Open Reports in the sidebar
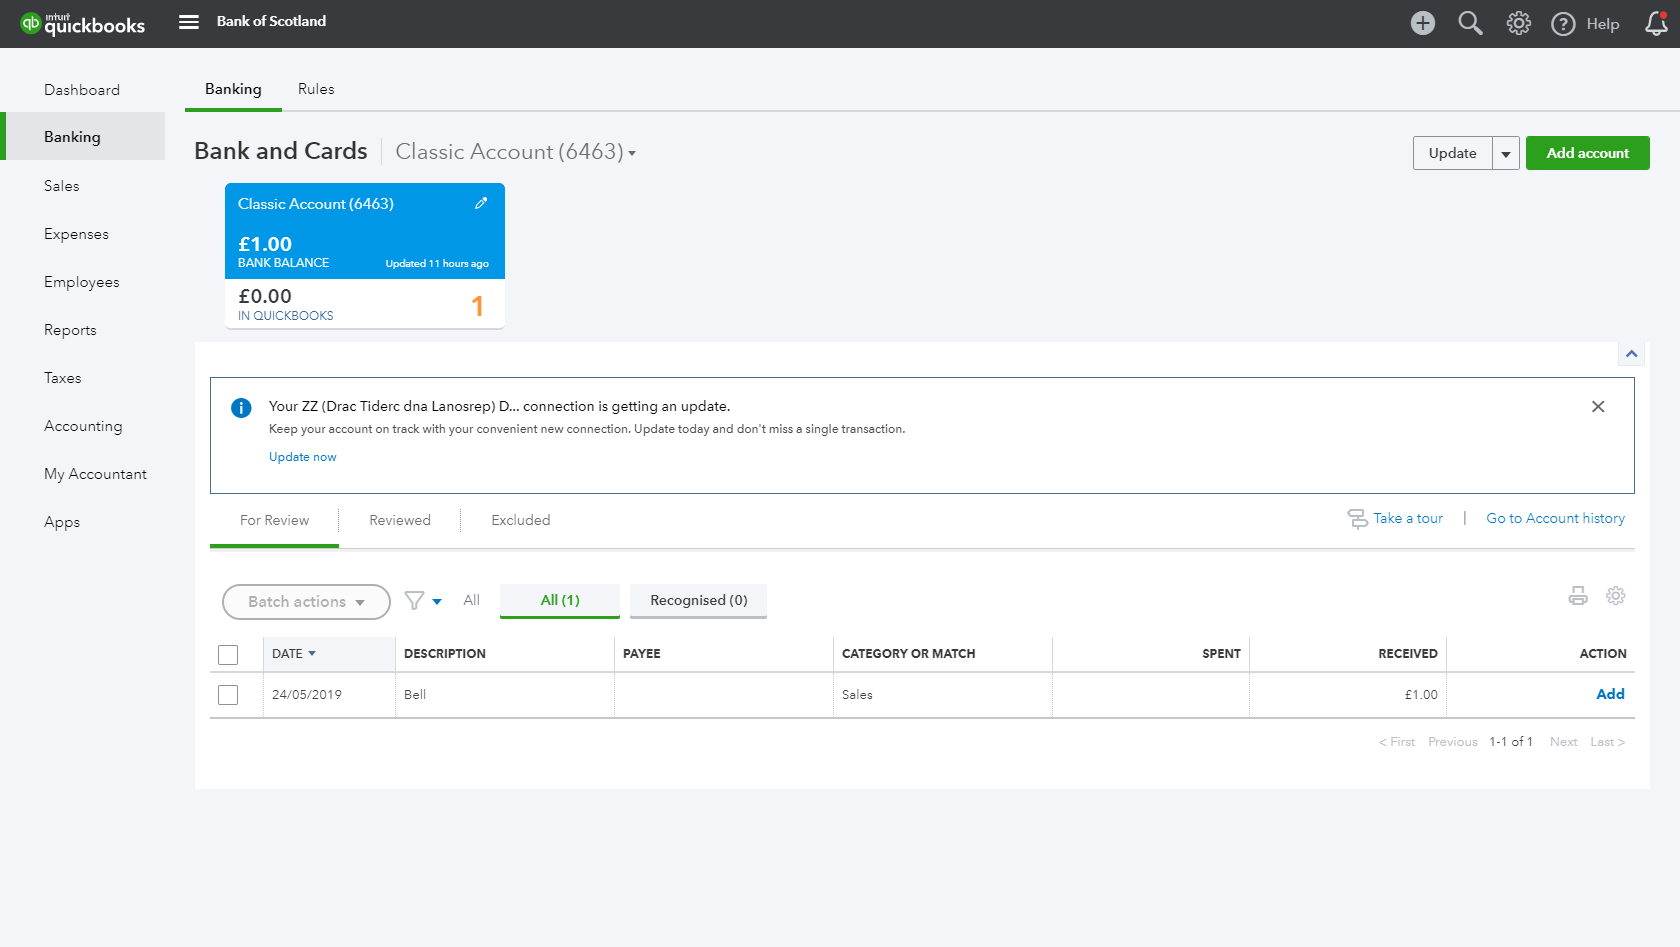Screen dimensions: 1680x947 pyautogui.click(x=70, y=330)
